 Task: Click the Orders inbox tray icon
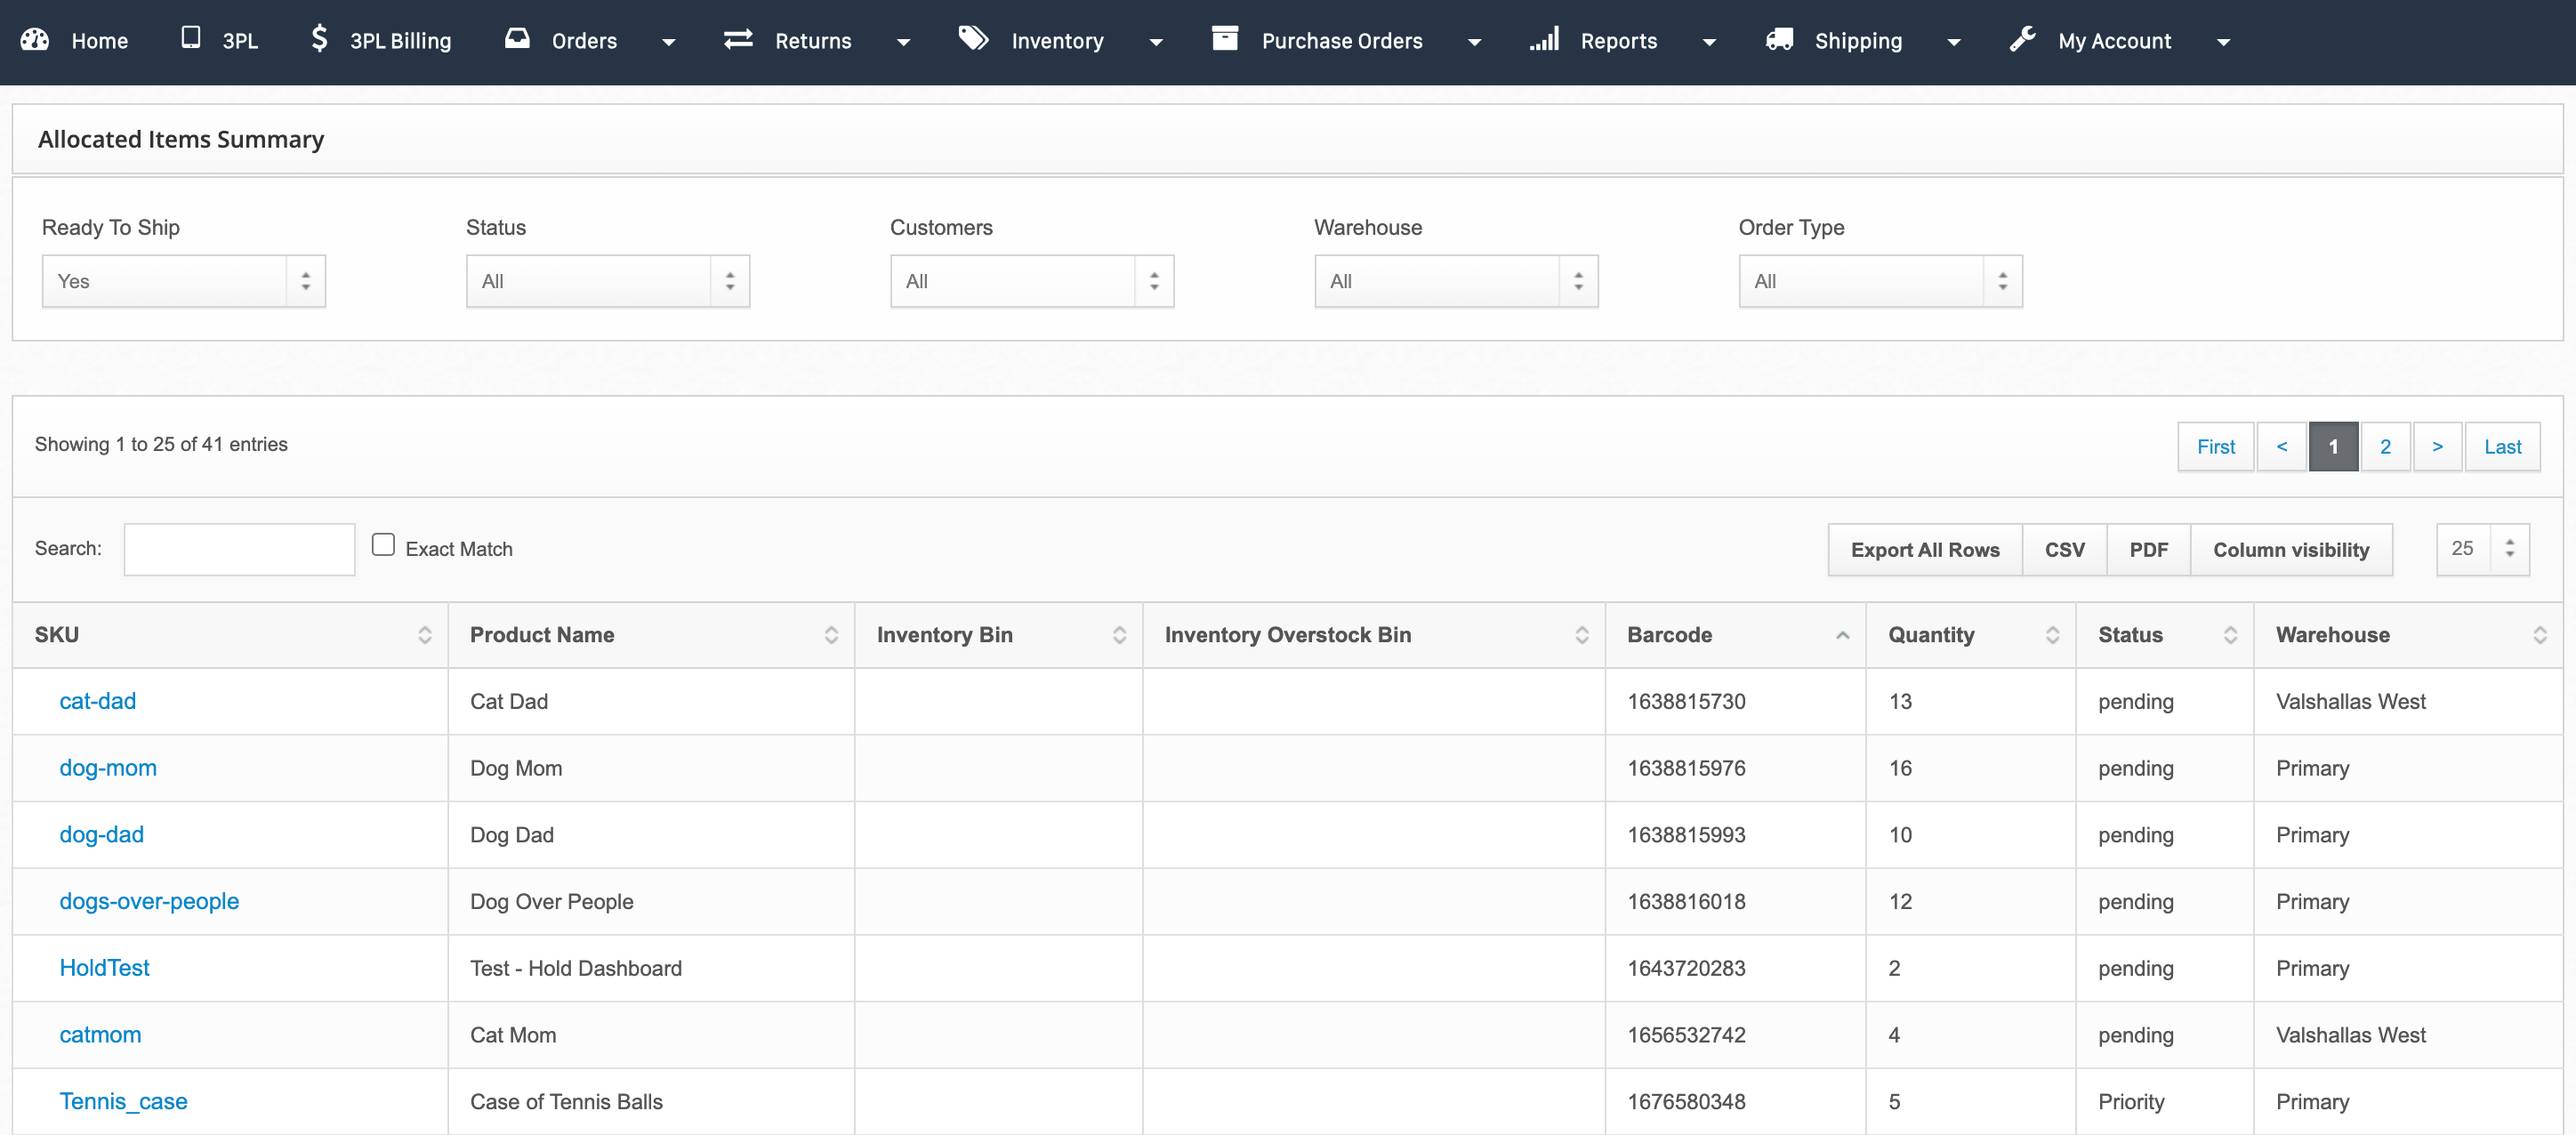pyautogui.click(x=517, y=39)
